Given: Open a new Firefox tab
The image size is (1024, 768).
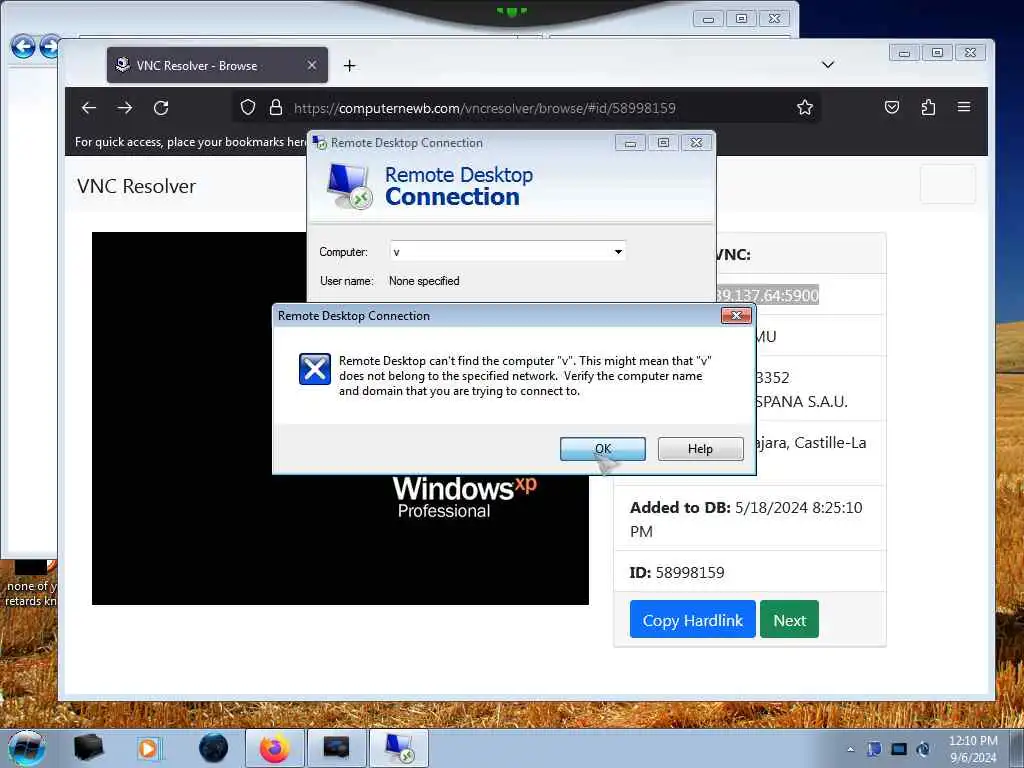Looking at the screenshot, I should pos(349,65).
